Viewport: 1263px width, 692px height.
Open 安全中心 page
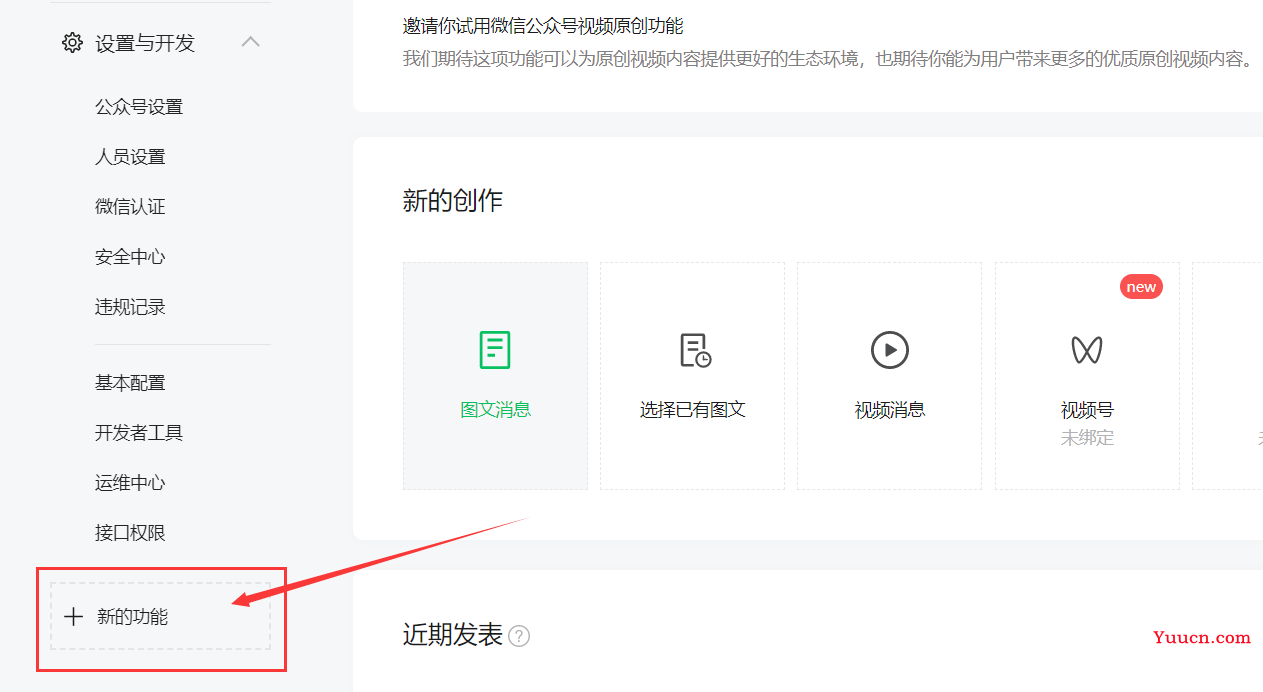[x=130, y=257]
